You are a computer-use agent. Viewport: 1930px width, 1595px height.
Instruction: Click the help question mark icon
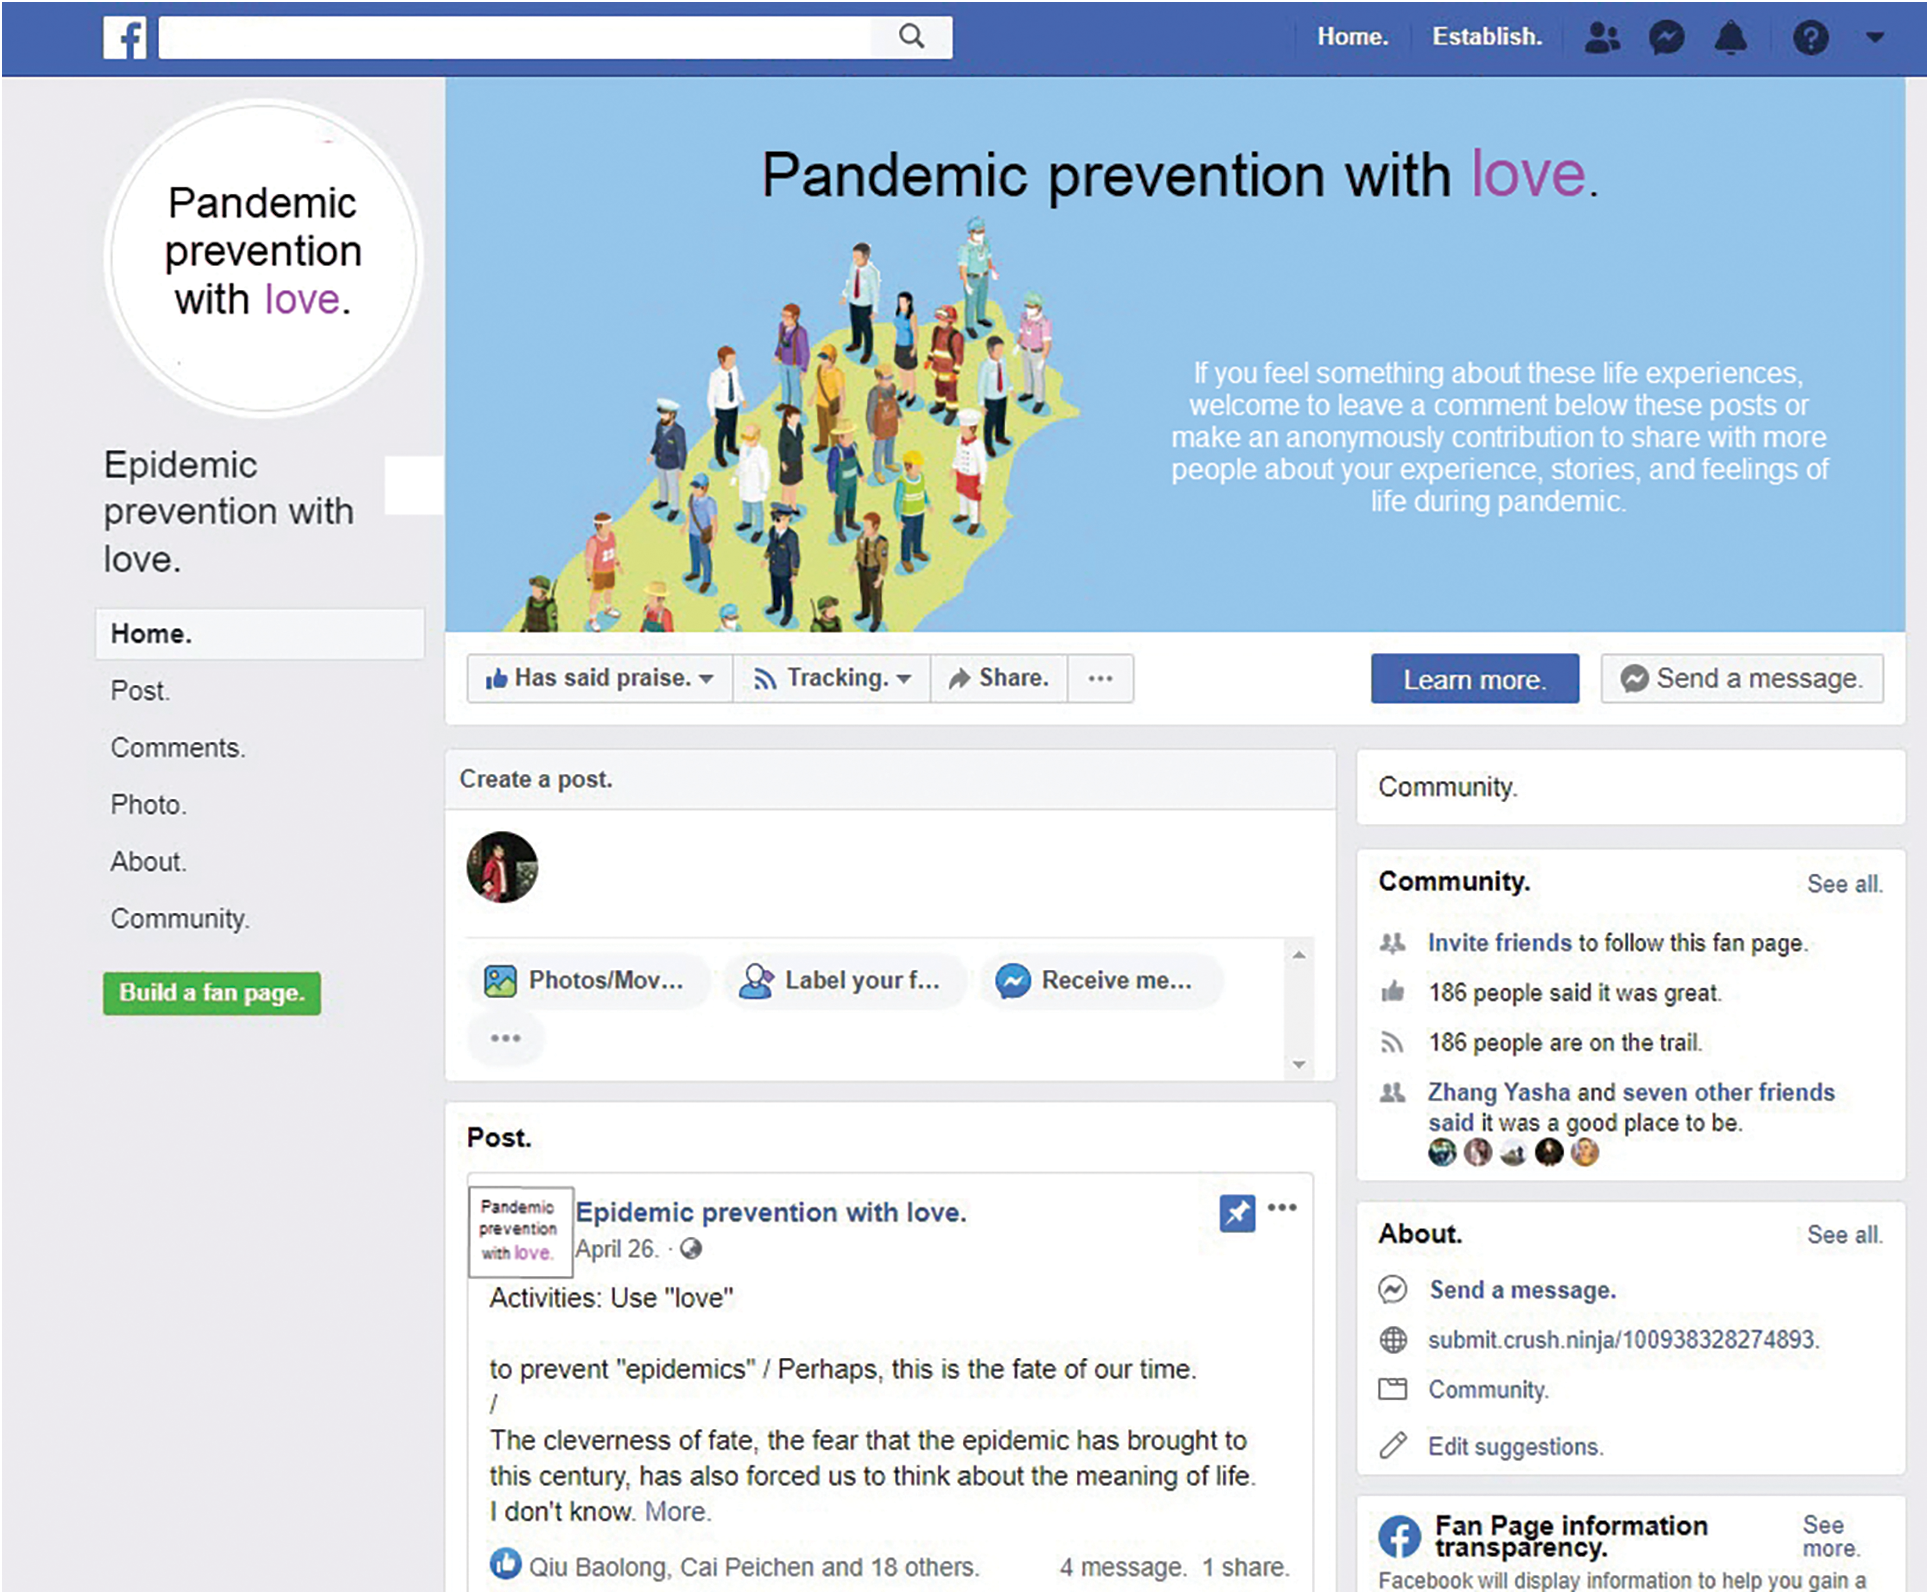pos(1810,38)
